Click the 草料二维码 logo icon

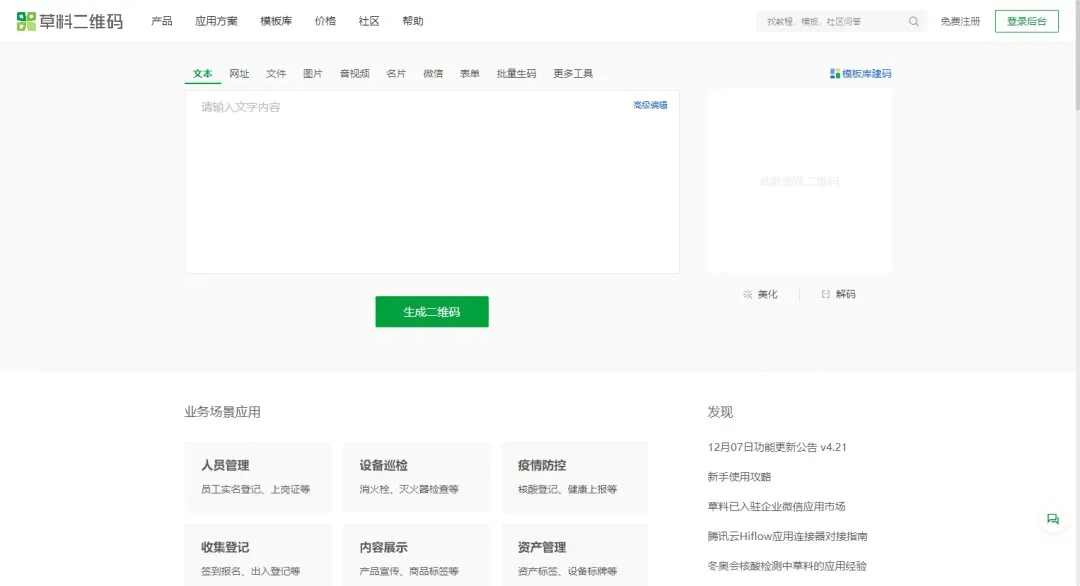(x=26, y=21)
